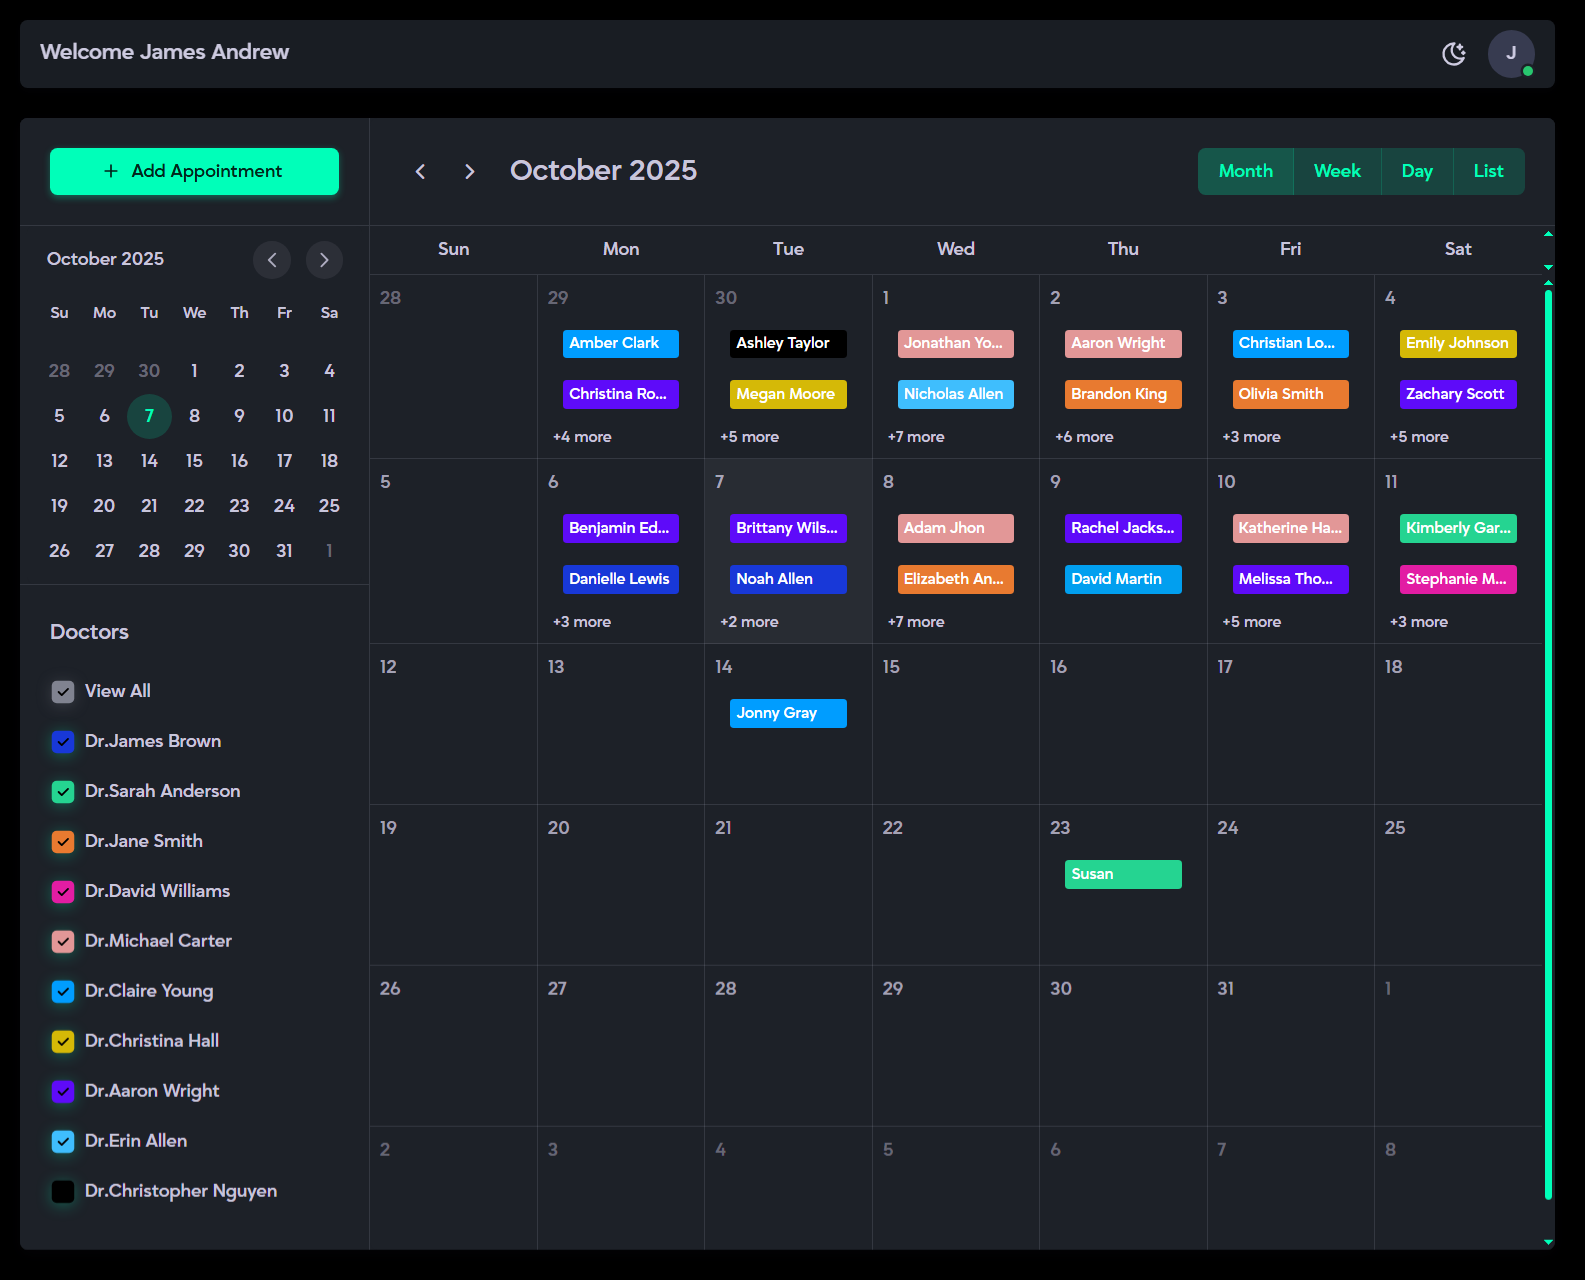This screenshot has height=1281, width=1585.
Task: Go to next month in main calendar
Action: click(x=469, y=172)
